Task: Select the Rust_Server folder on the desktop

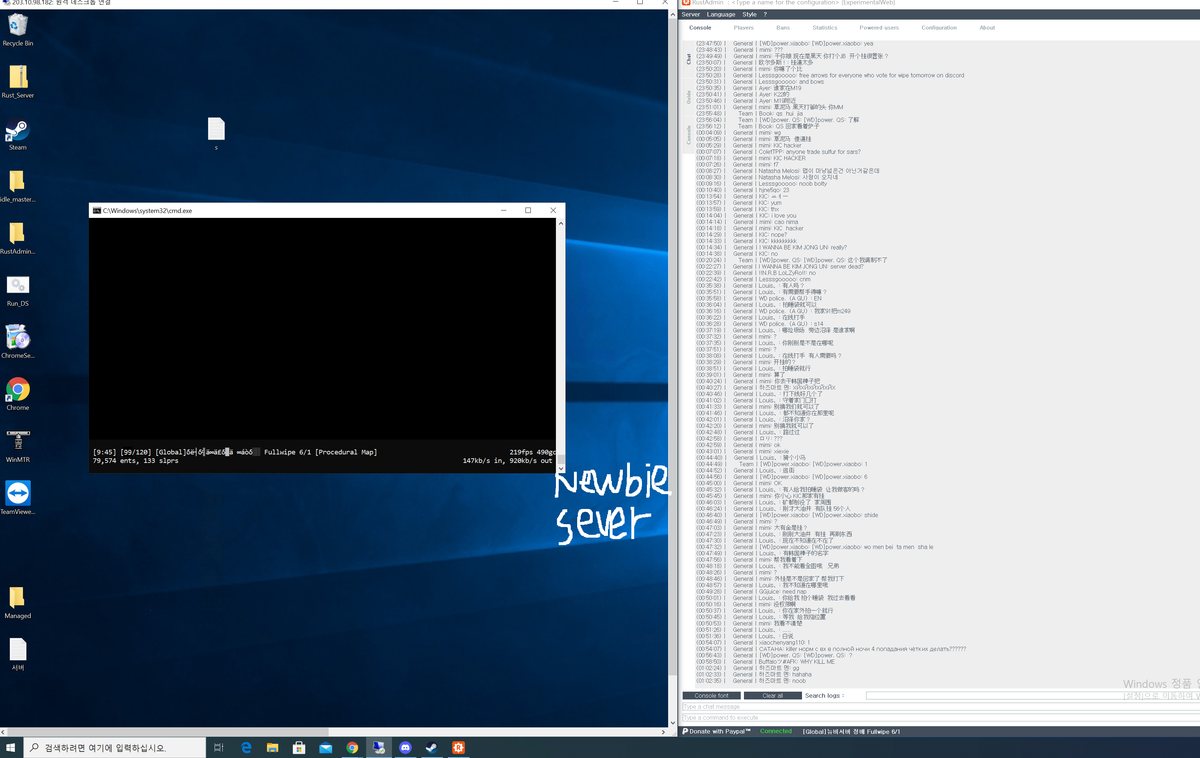Action: click(x=18, y=82)
